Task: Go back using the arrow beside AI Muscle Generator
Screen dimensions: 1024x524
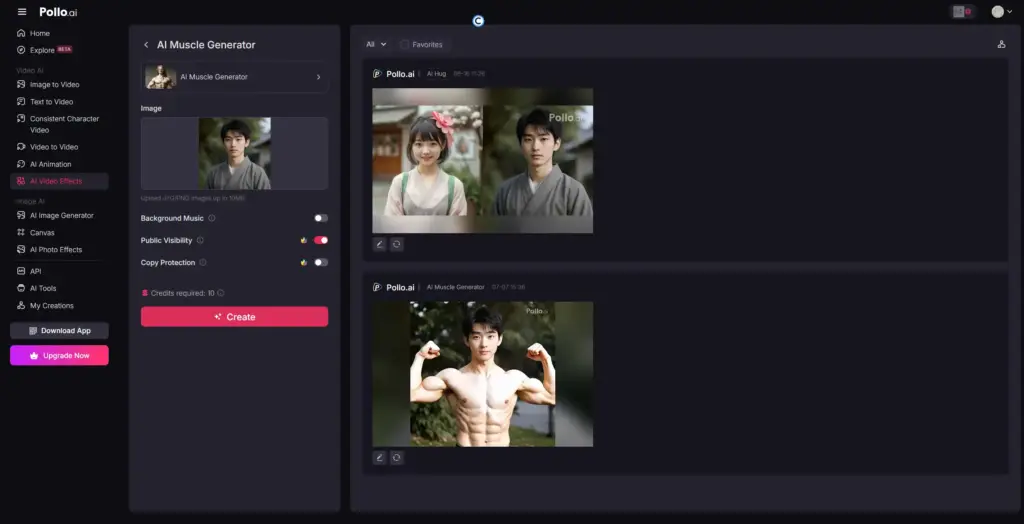Action: click(146, 45)
